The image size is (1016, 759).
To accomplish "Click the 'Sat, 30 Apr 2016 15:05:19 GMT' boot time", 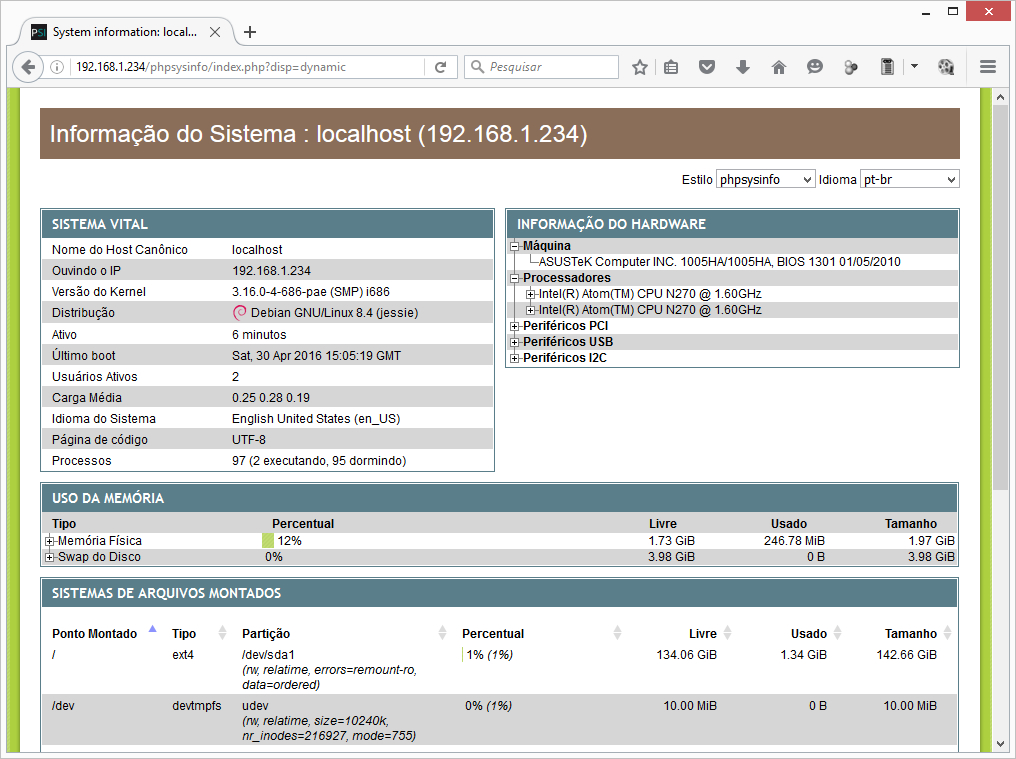I will (316, 356).
